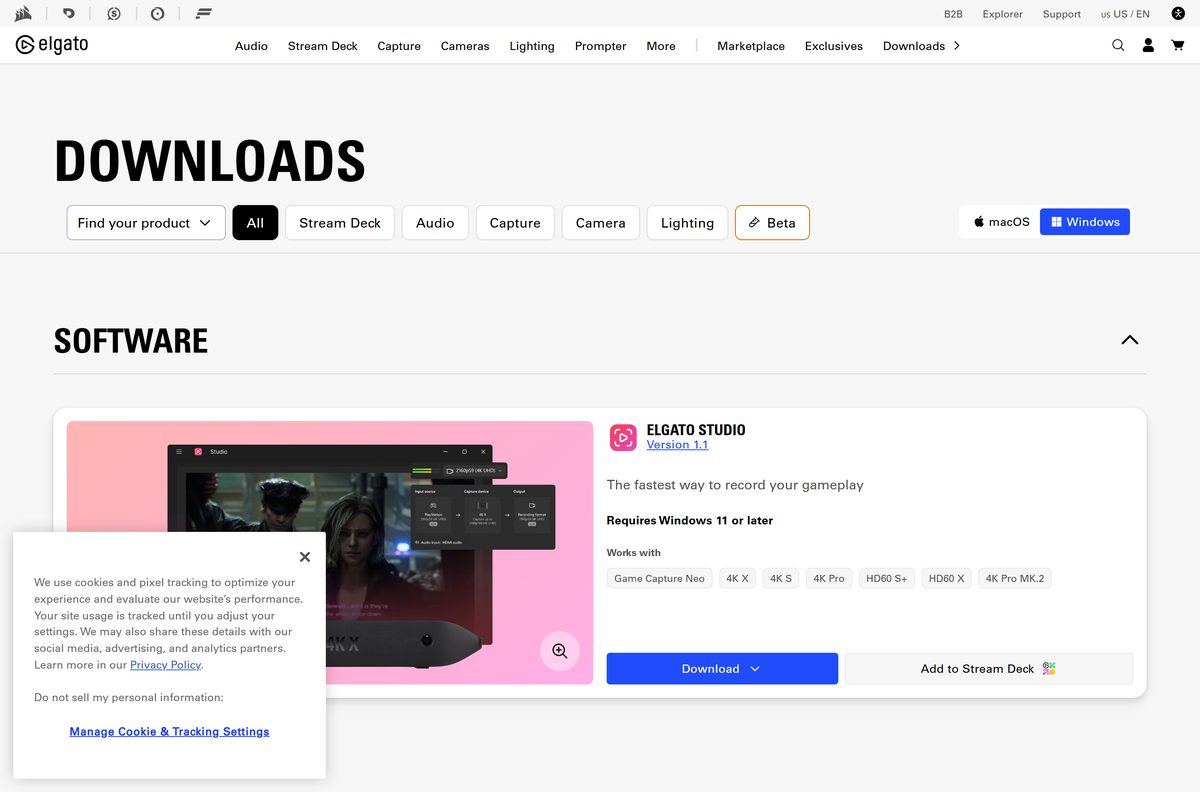Open the Corsair sails brand logo
Viewport: 1200px width, 792px height.
pyautogui.click(x=24, y=14)
